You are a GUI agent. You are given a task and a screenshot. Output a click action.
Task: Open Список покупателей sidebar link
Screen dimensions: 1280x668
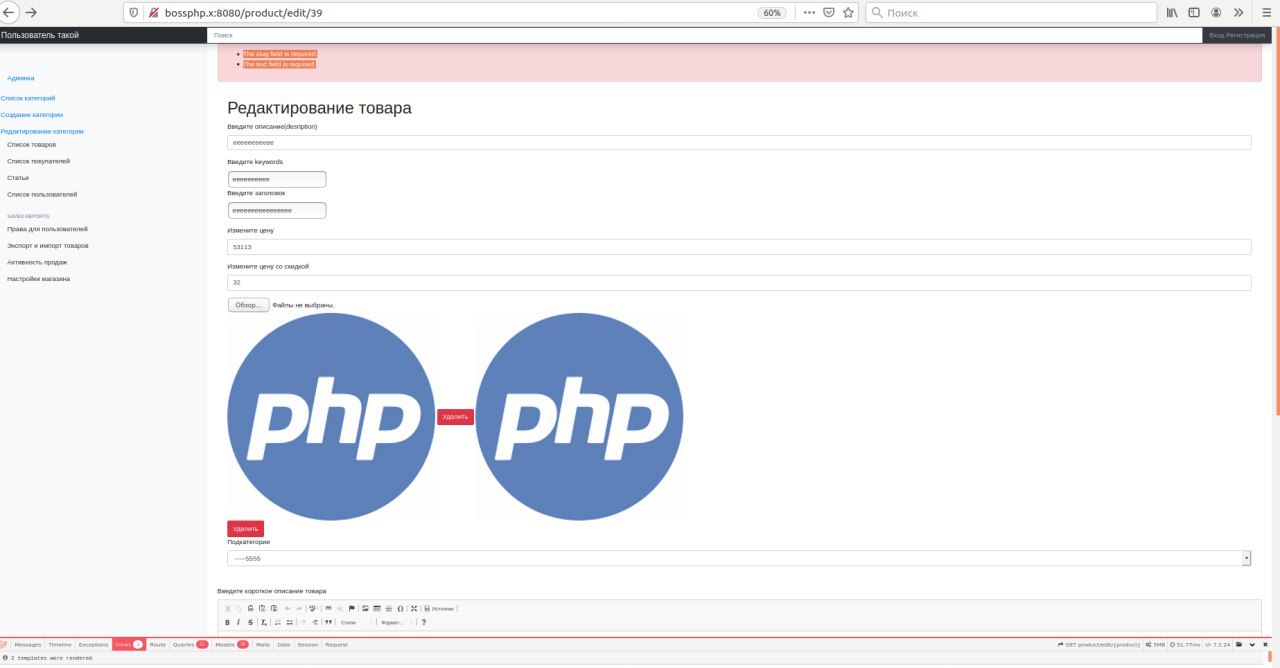tap(38, 160)
